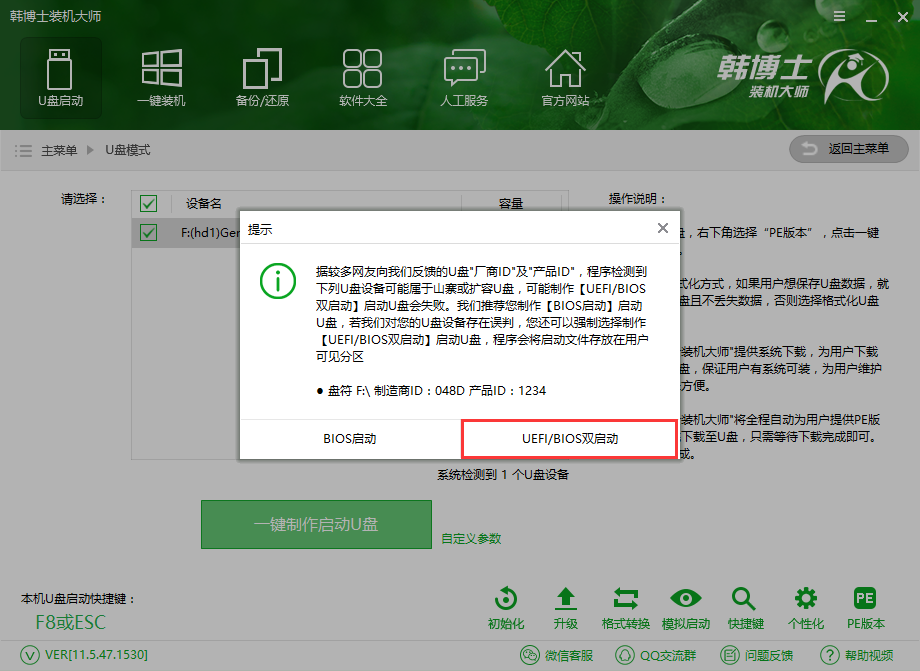Choose BIOS启动 in the dialog

pyautogui.click(x=349, y=438)
